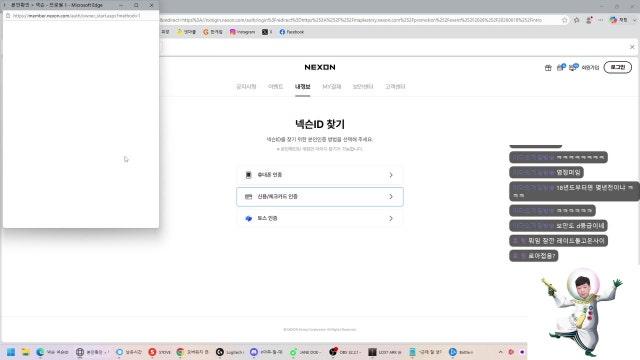Open the LOST ARK taskbar item
The width and height of the screenshot is (640, 360).
(x=384, y=352)
